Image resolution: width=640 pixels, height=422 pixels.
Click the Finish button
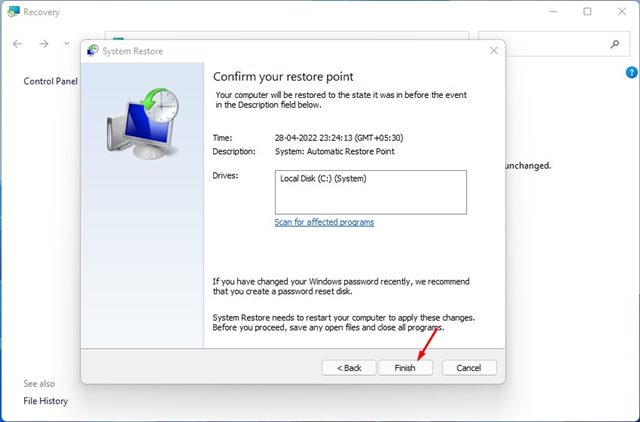pos(405,368)
